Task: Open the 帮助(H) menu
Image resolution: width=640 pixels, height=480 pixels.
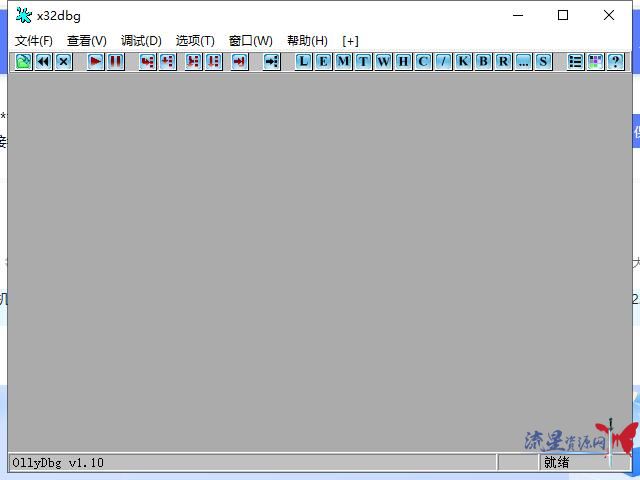Action: (307, 41)
